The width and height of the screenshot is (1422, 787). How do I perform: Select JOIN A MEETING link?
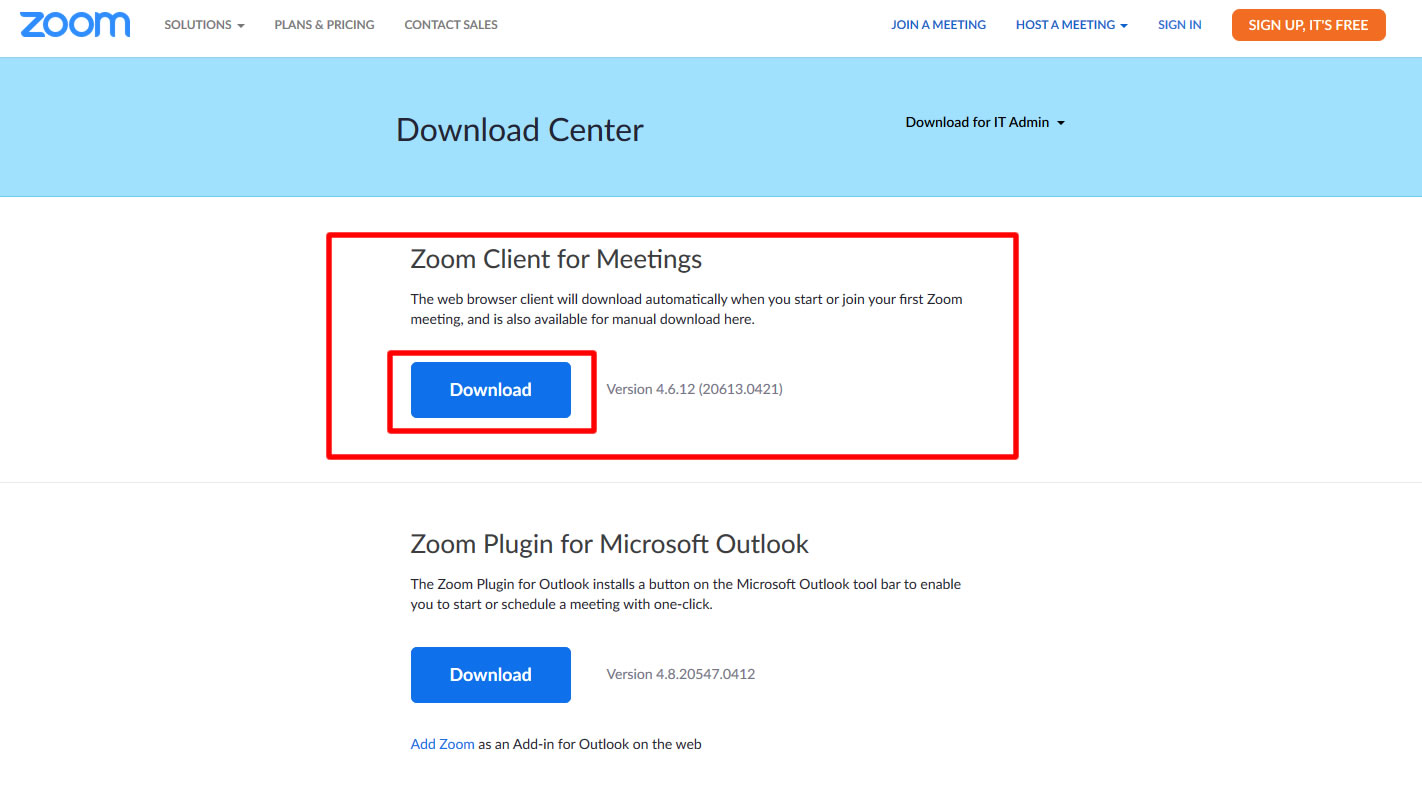pos(938,25)
